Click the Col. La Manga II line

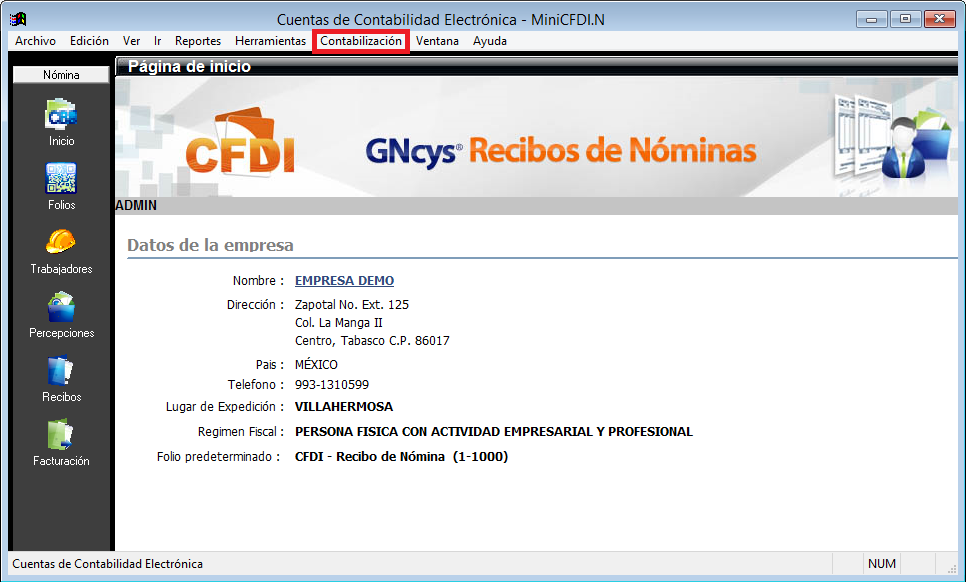(339, 323)
